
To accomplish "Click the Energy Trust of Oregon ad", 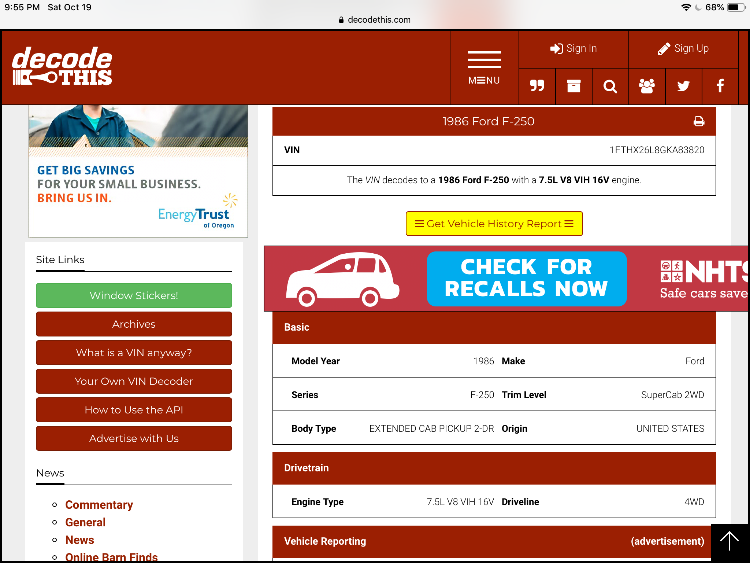I will click(138, 171).
